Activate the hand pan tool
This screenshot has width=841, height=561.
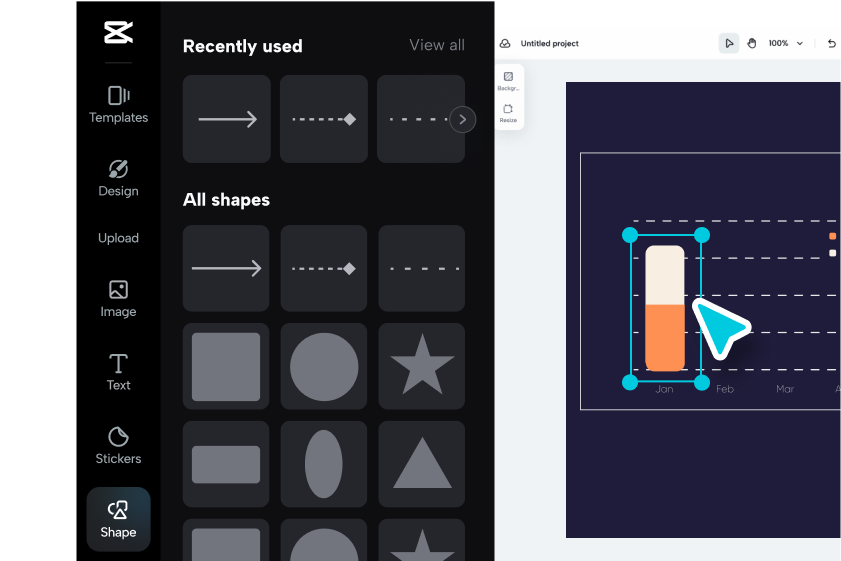point(752,43)
